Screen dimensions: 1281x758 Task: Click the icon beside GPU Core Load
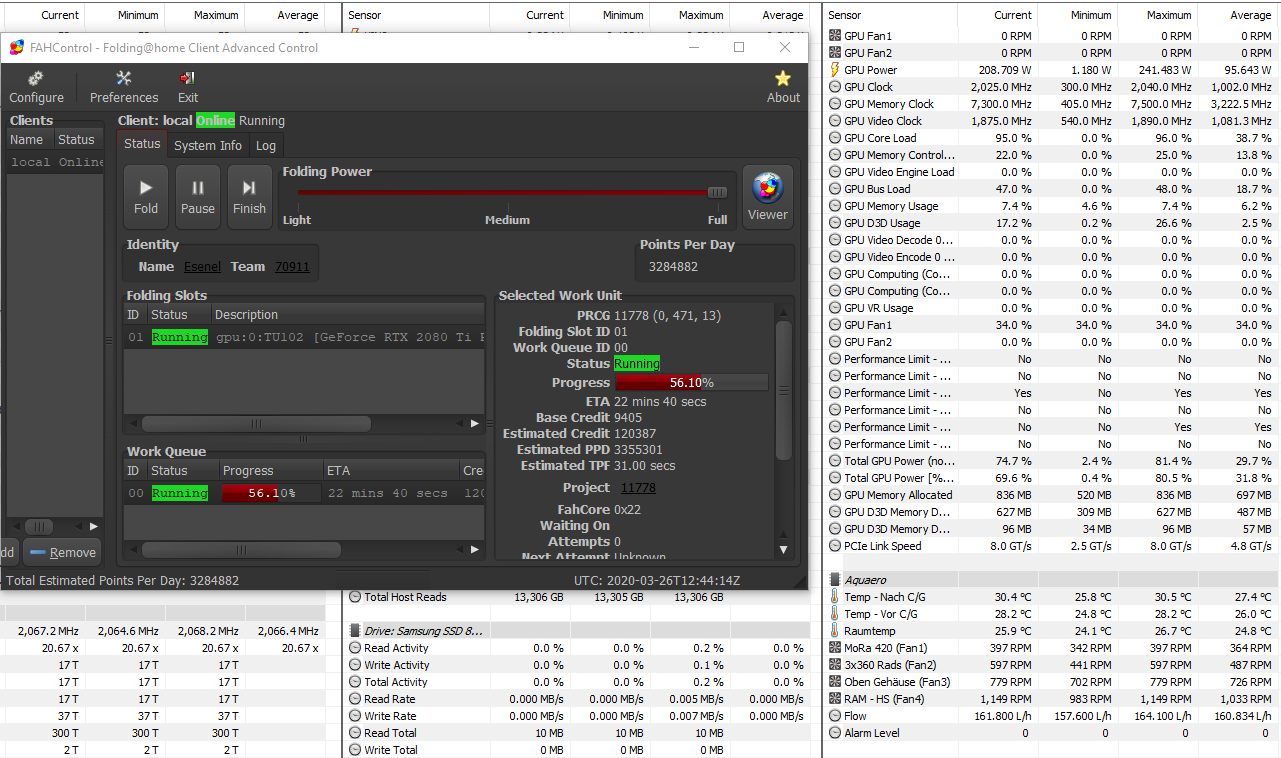pyautogui.click(x=835, y=138)
